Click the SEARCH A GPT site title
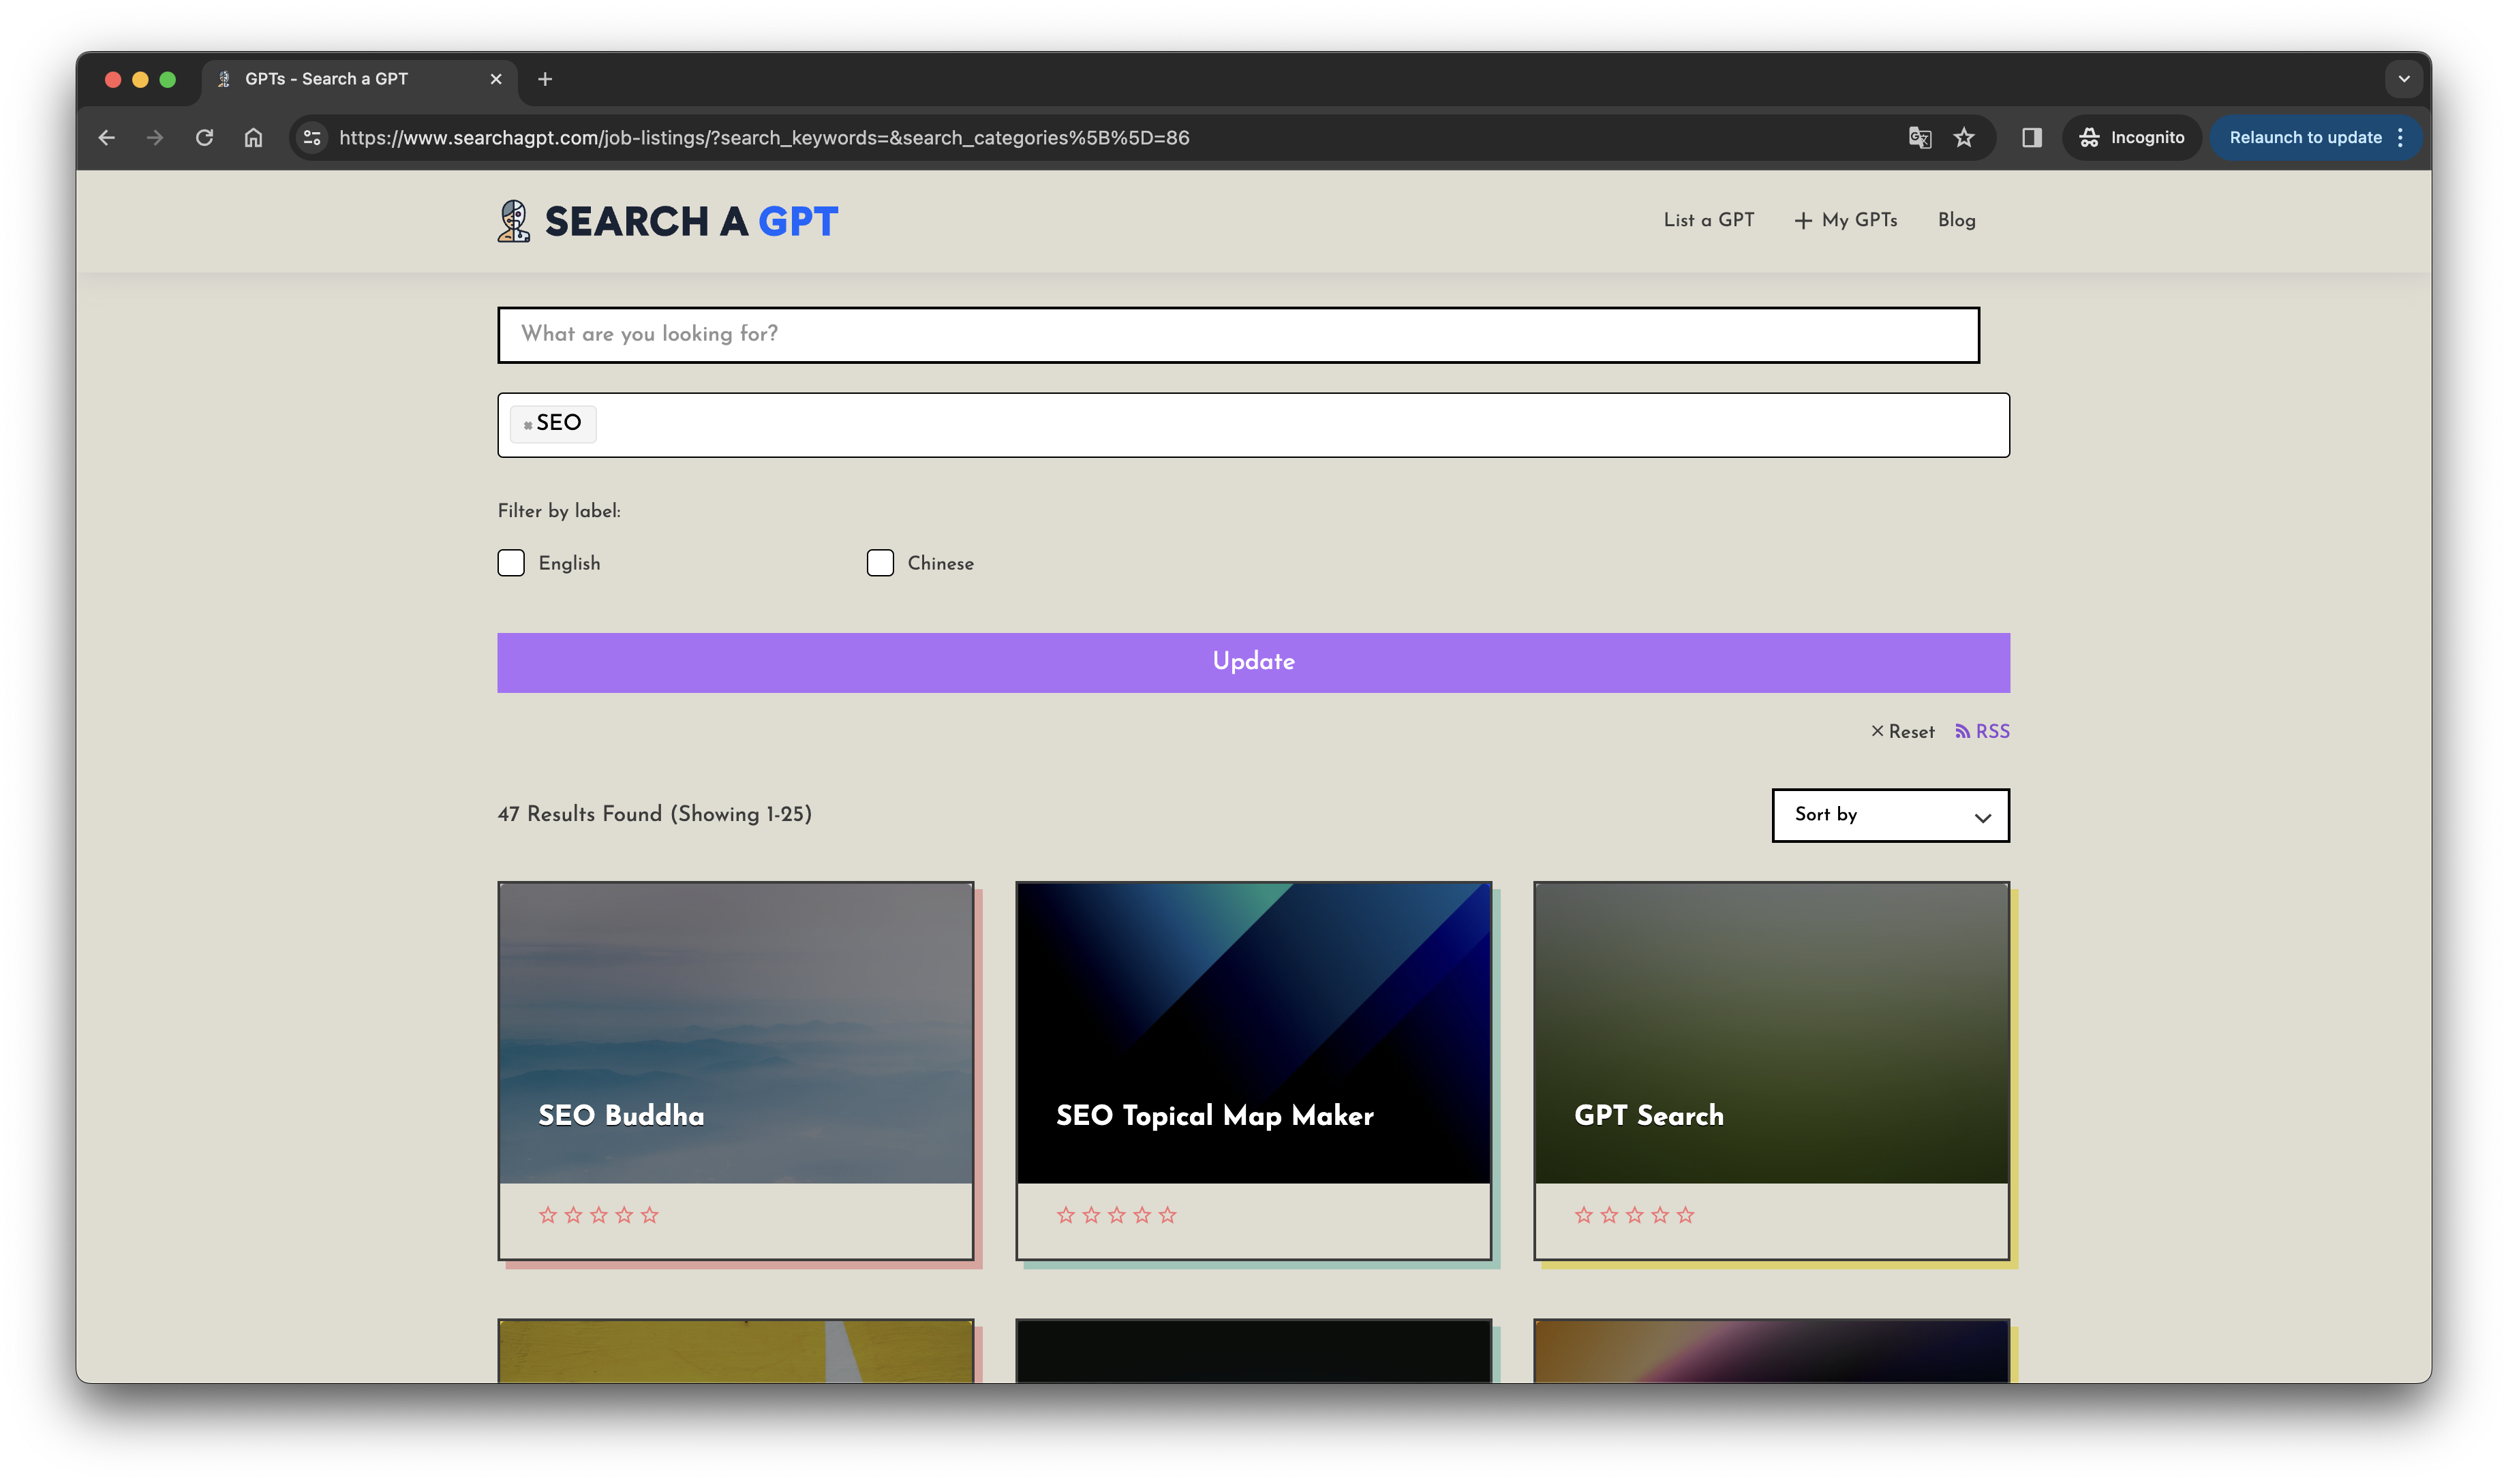This screenshot has width=2508, height=1484. pos(691,222)
